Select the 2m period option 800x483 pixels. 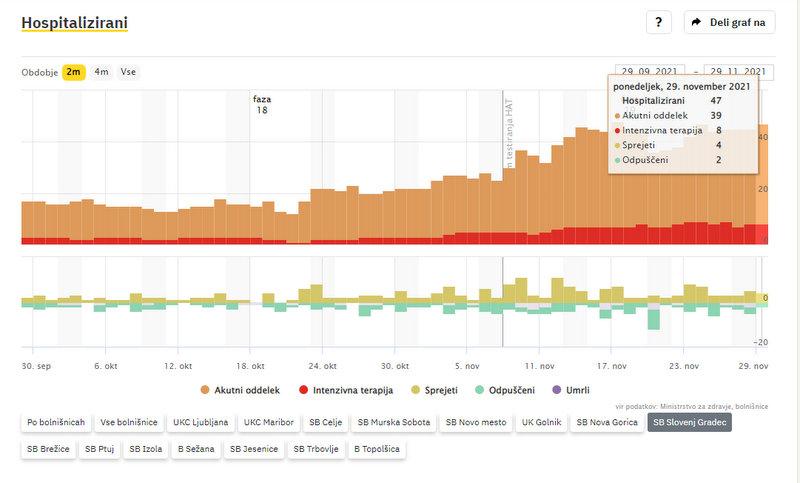[74, 72]
